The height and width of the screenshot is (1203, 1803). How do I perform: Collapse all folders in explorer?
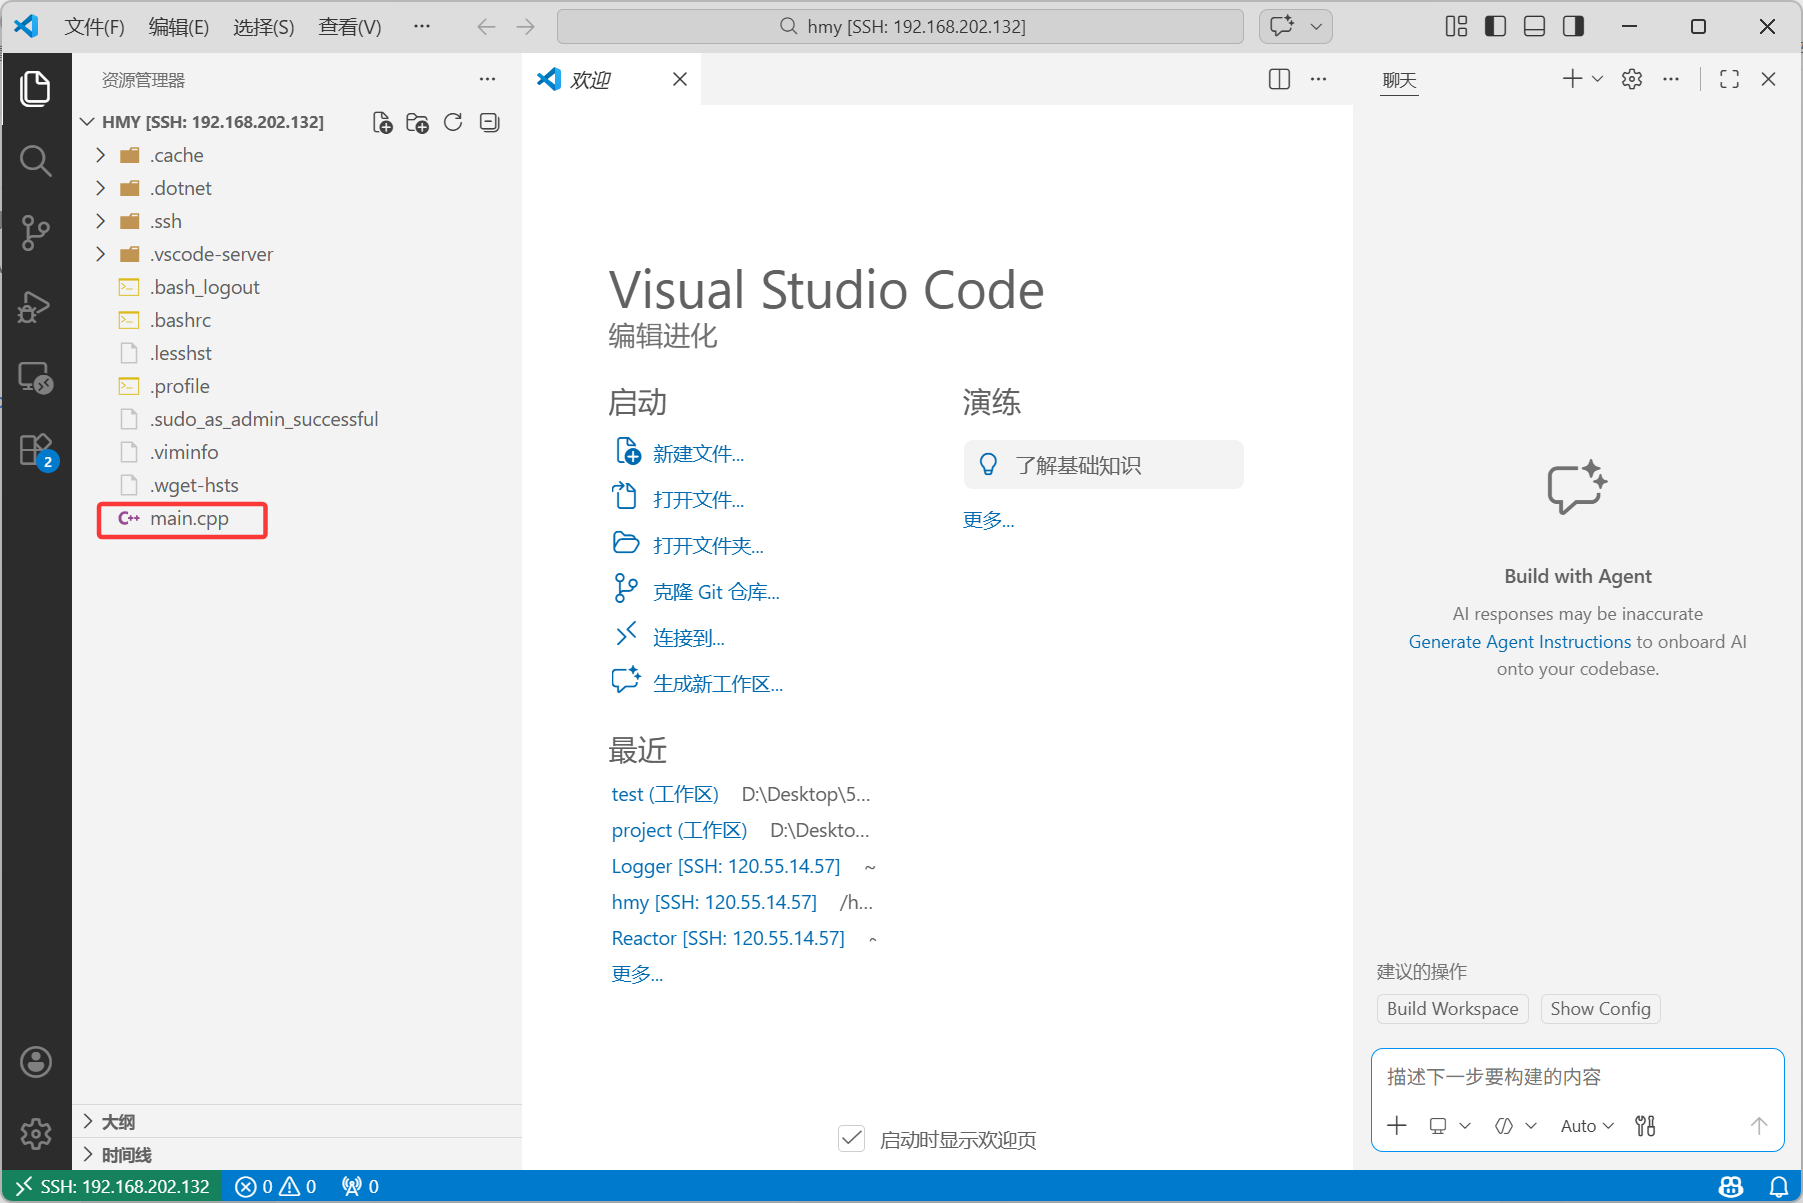489,122
